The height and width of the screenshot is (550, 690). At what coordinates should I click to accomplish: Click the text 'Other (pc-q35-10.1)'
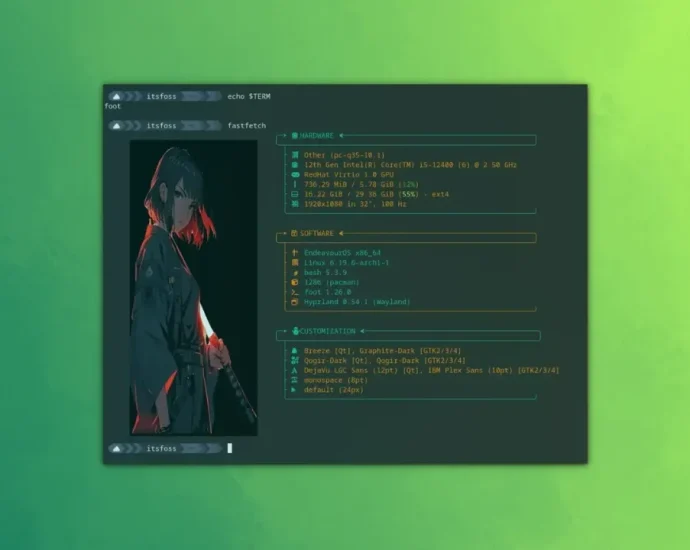click(x=345, y=155)
